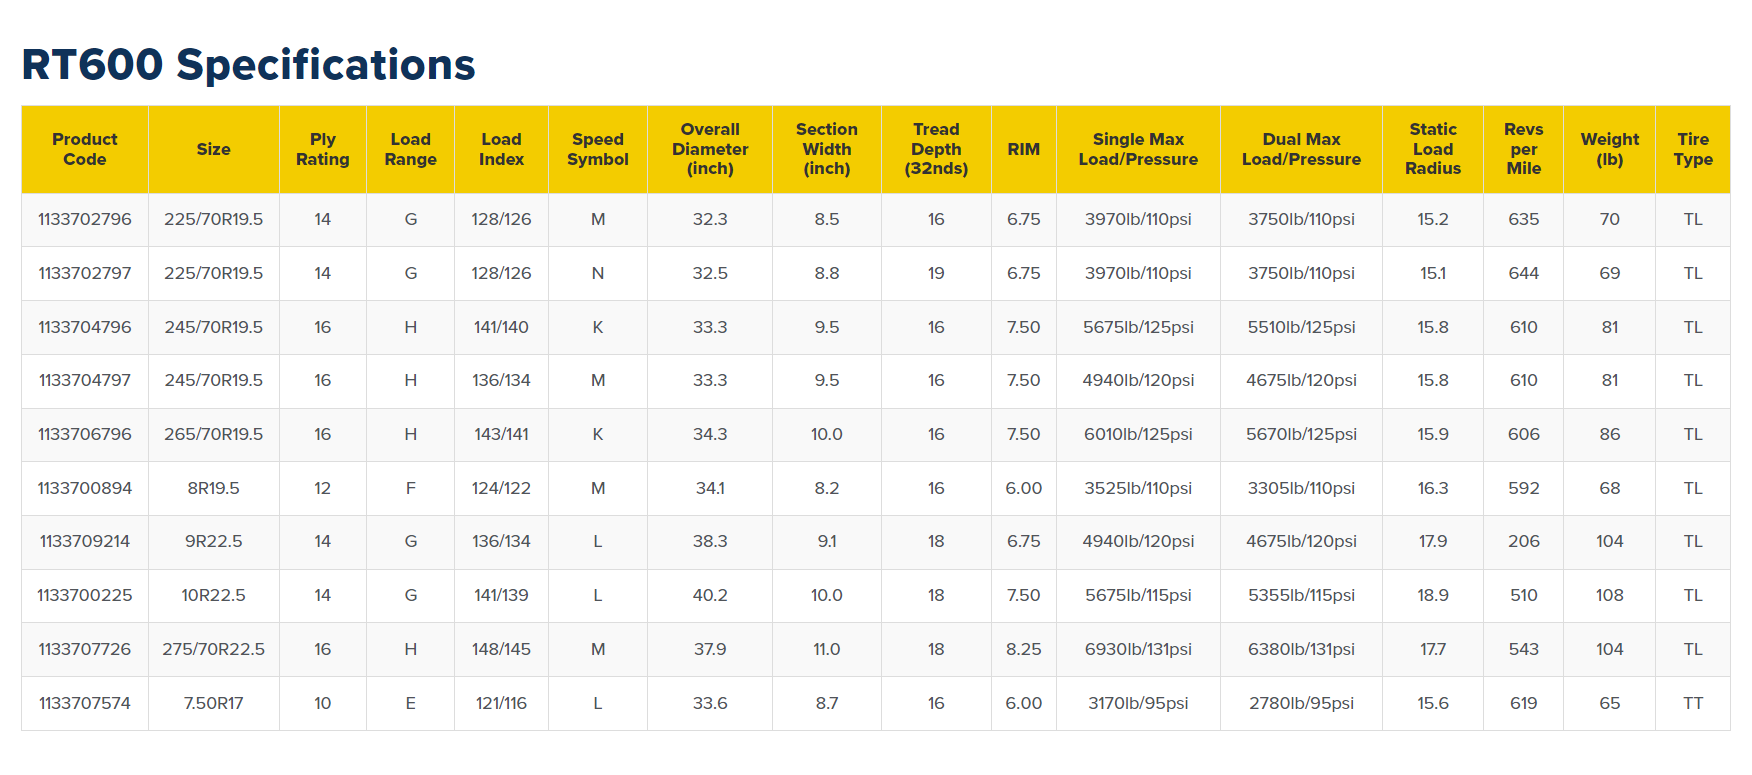Click the 40.2 overall diameter cell
Screen dimensions: 1752x775
pyautogui.click(x=710, y=595)
